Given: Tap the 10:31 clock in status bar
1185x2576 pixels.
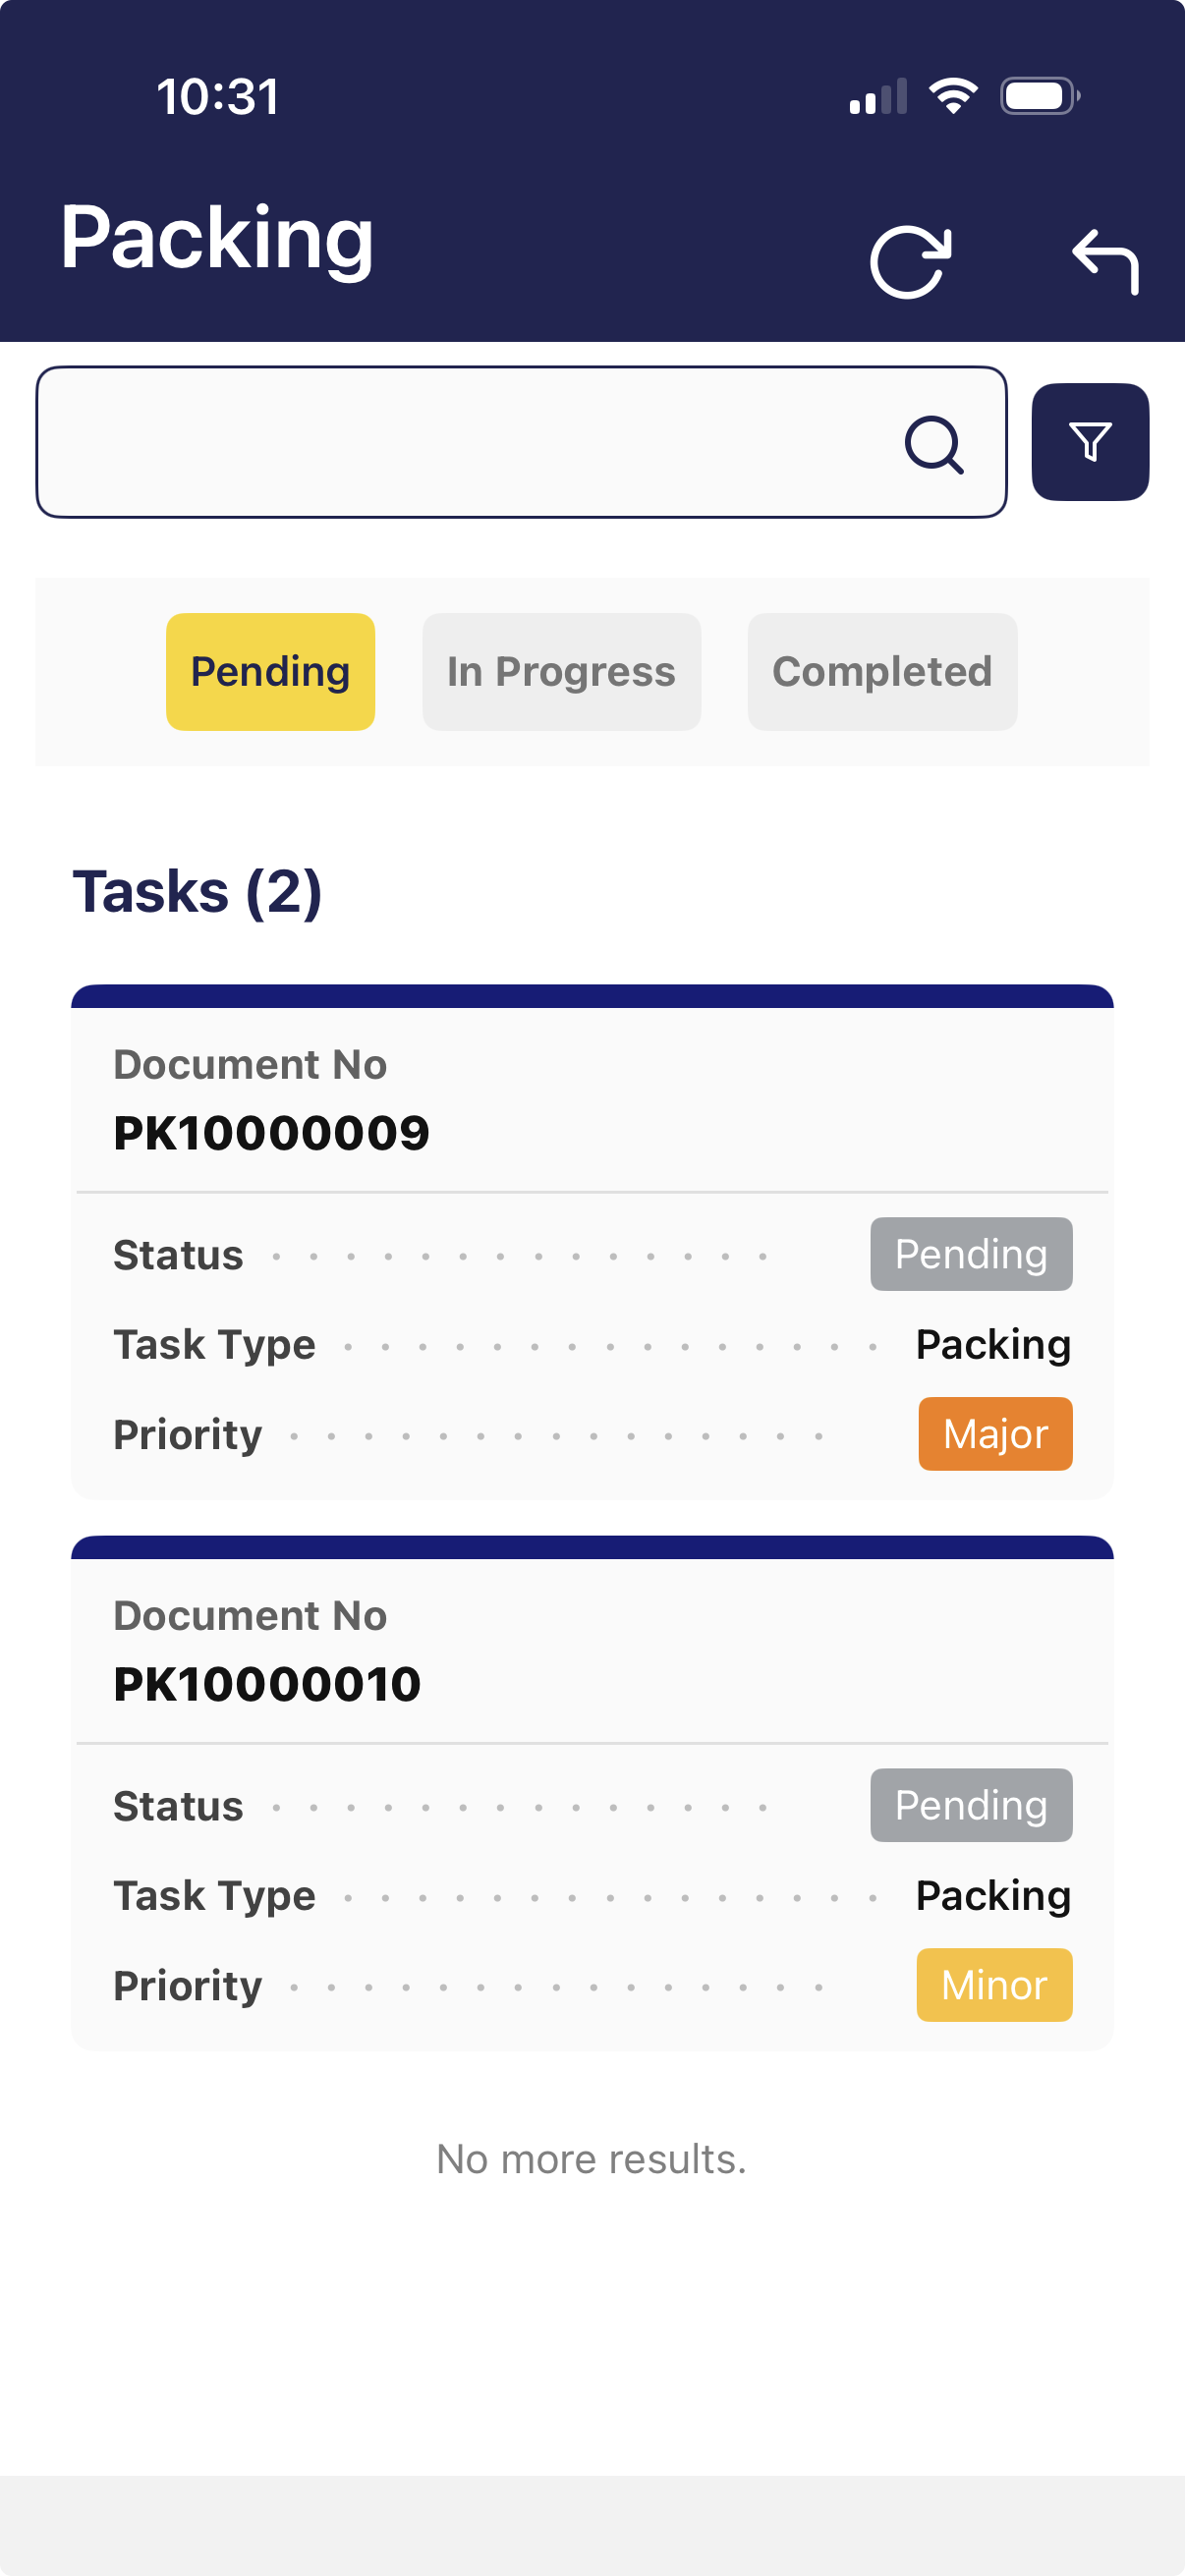Looking at the screenshot, I should (x=218, y=97).
